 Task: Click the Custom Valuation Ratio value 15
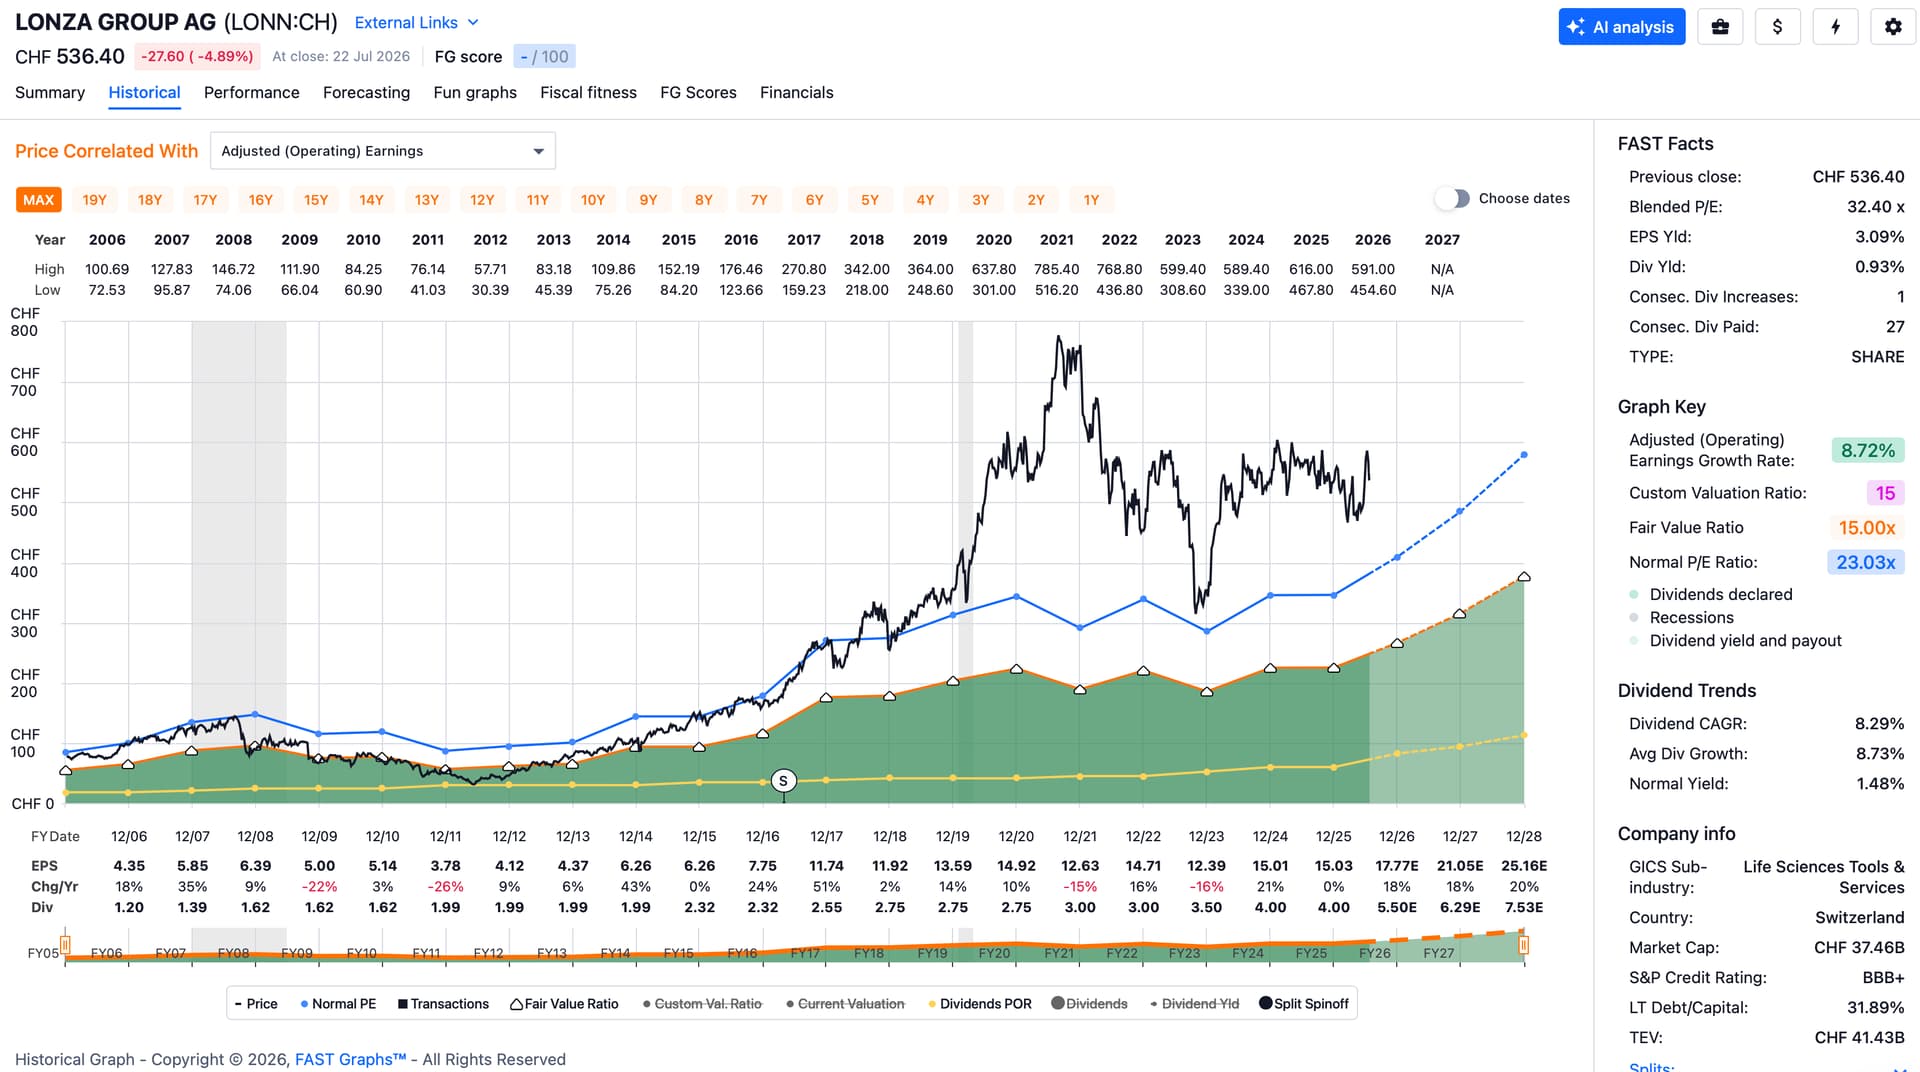(1885, 493)
